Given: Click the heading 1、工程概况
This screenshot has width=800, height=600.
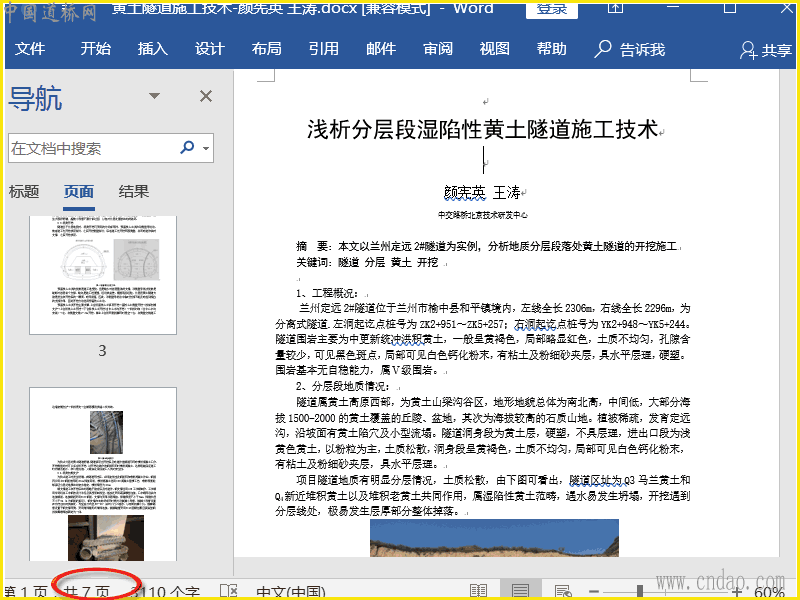Looking at the screenshot, I should (327, 293).
